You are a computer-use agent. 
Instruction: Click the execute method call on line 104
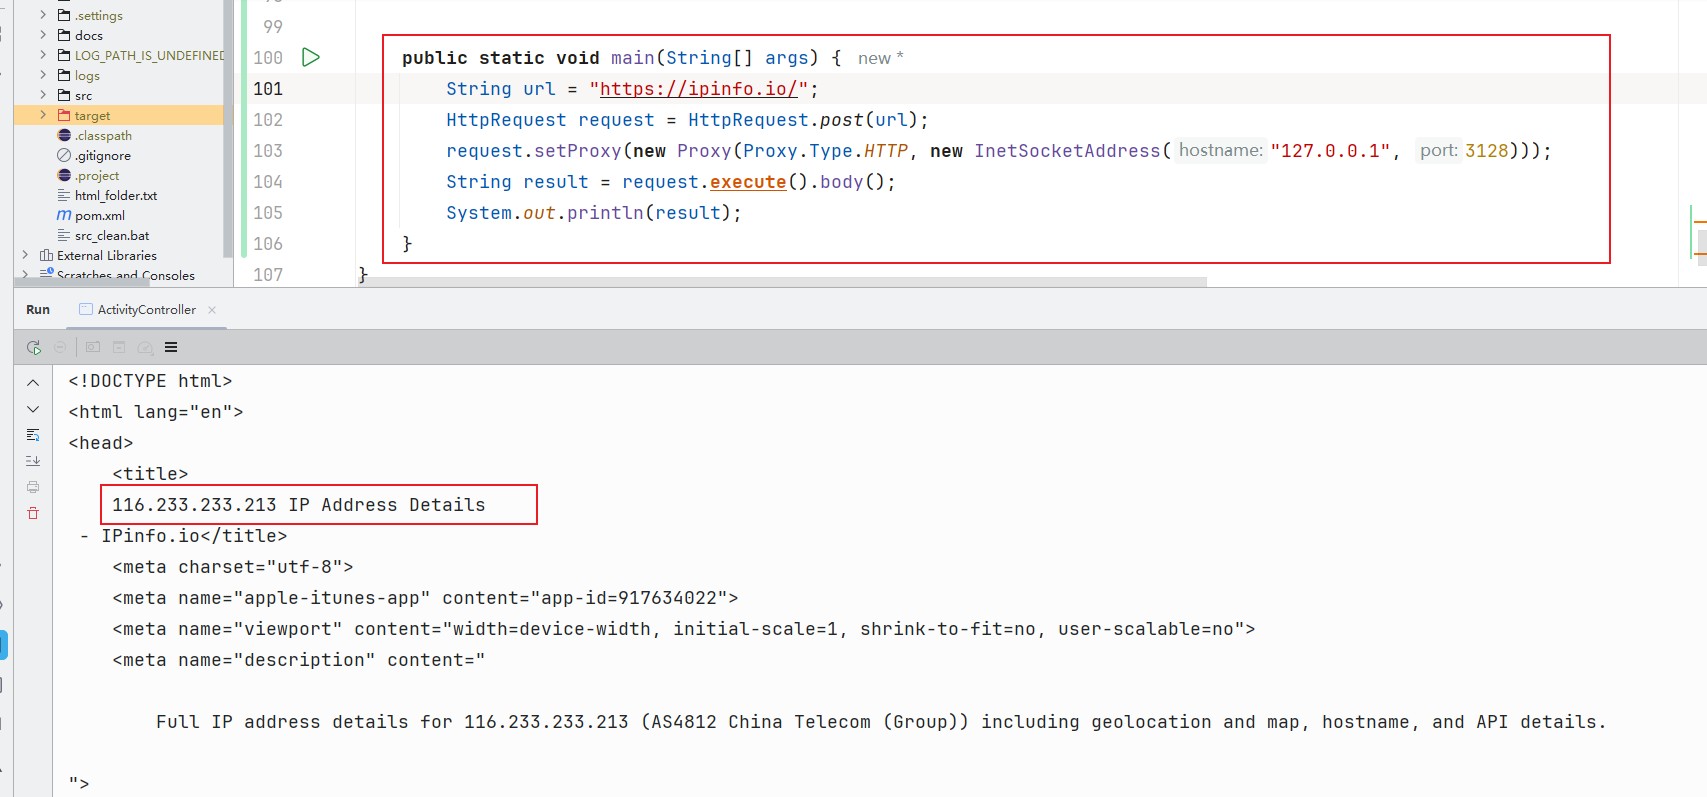point(747,182)
